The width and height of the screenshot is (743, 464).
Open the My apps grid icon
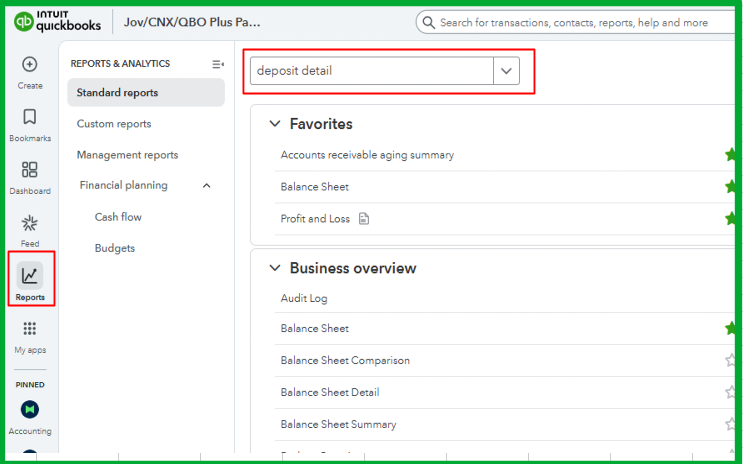point(30,329)
